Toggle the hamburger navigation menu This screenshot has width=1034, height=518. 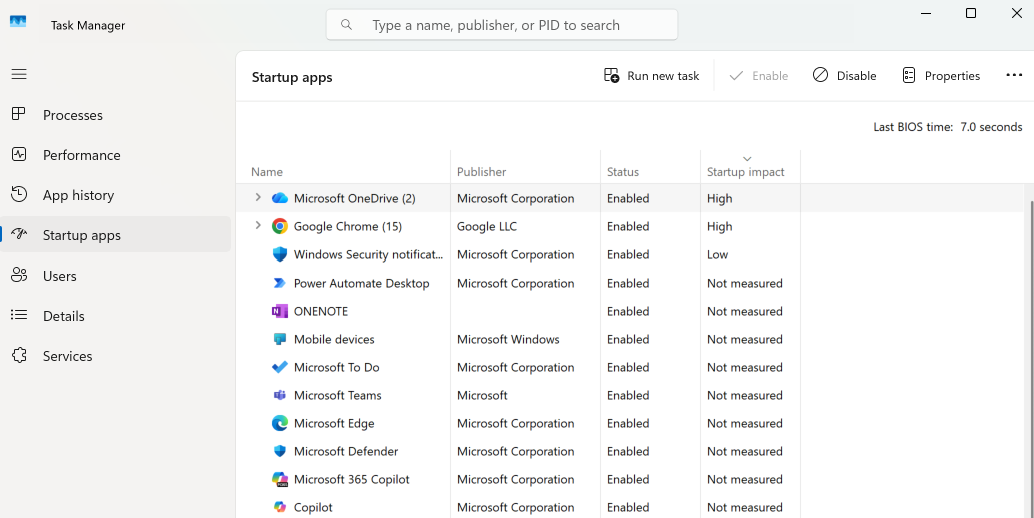(x=19, y=74)
